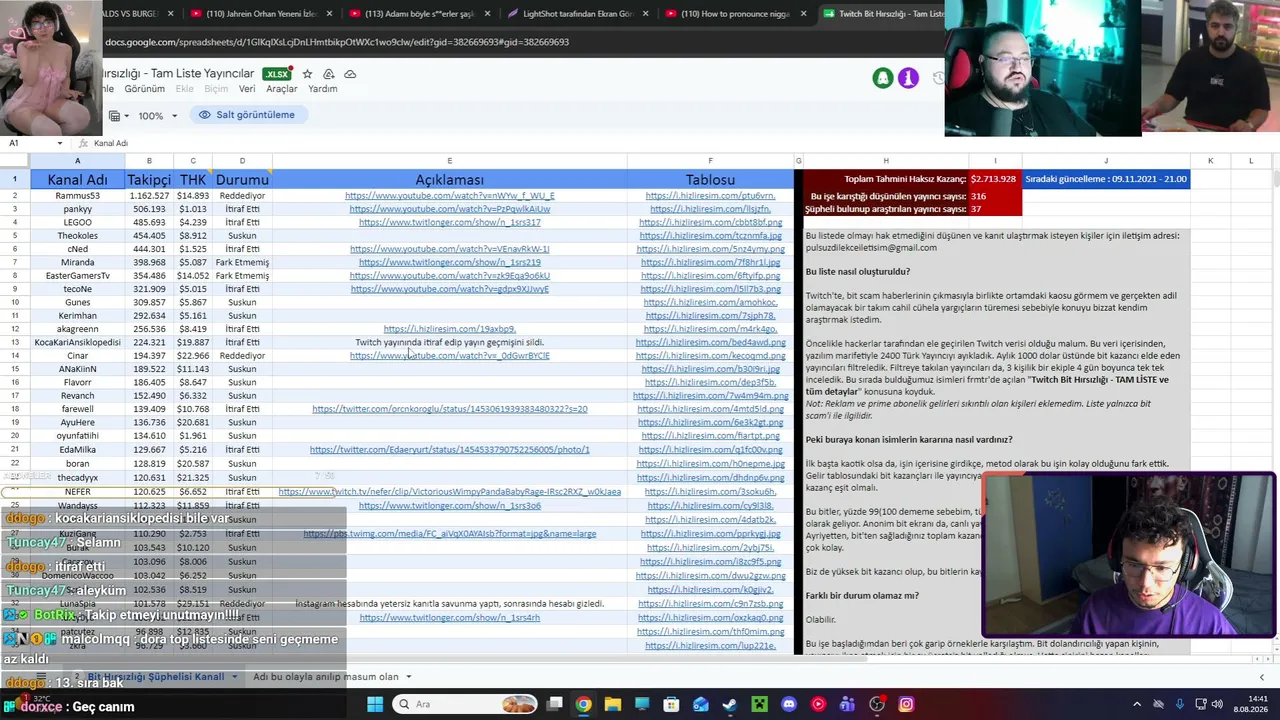Open the OBS icon on the taskbar
The image size is (1280, 720).
877,704
